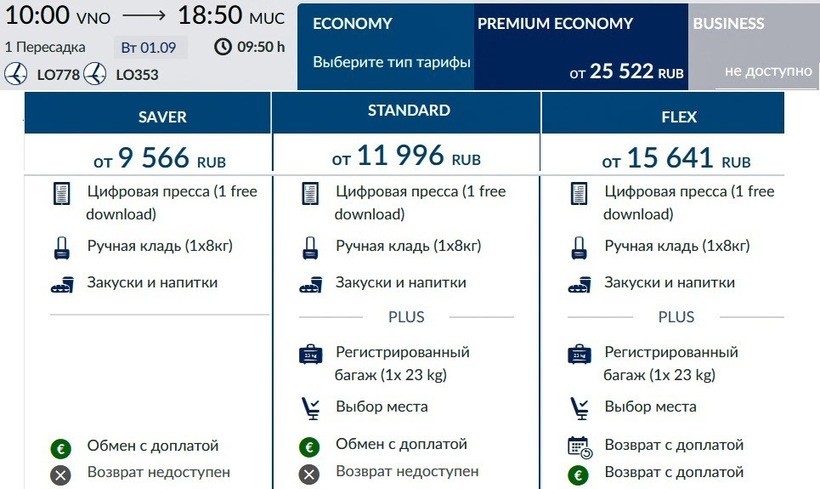Click the snacks and drinks icon in Flex column
820x489 pixels.
pyautogui.click(x=579, y=283)
